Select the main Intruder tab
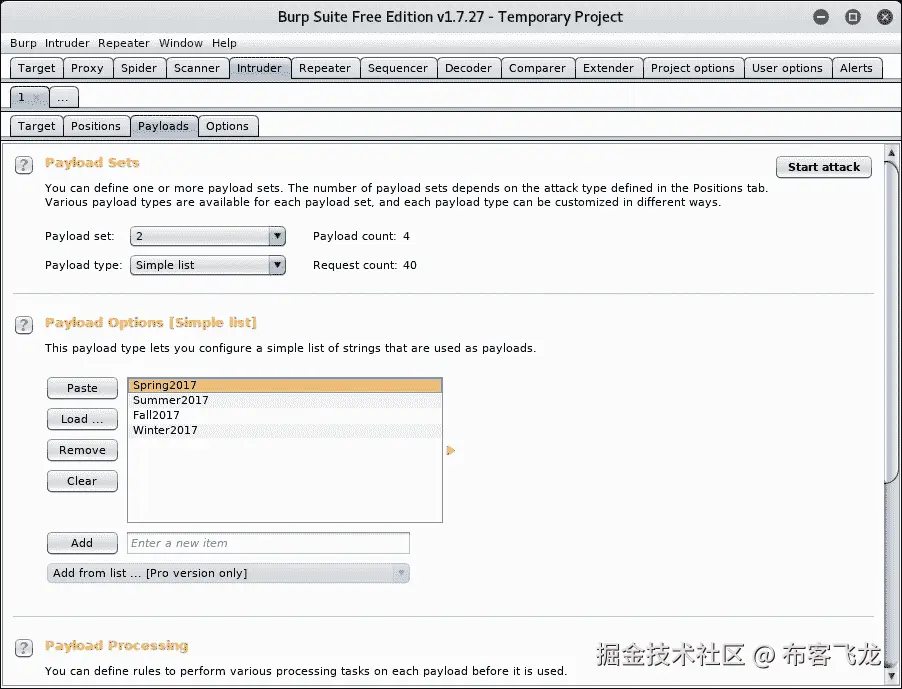 [260, 68]
